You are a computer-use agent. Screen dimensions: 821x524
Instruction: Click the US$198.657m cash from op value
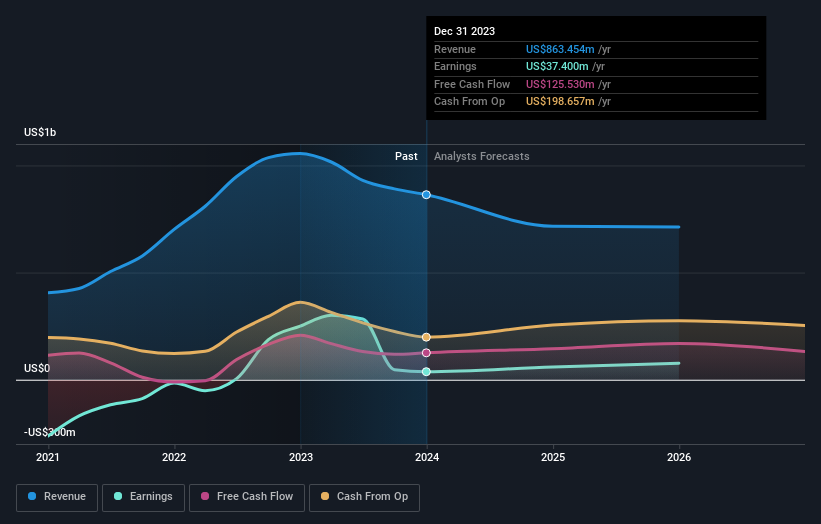pyautogui.click(x=560, y=102)
